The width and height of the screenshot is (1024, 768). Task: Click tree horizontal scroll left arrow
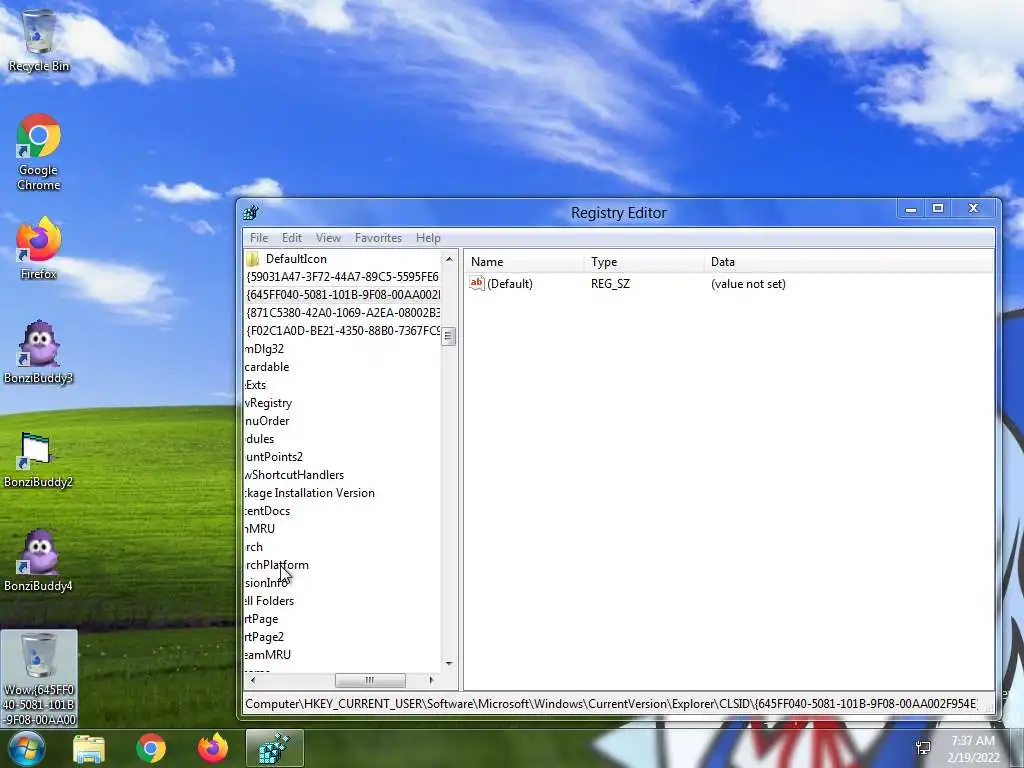click(253, 680)
